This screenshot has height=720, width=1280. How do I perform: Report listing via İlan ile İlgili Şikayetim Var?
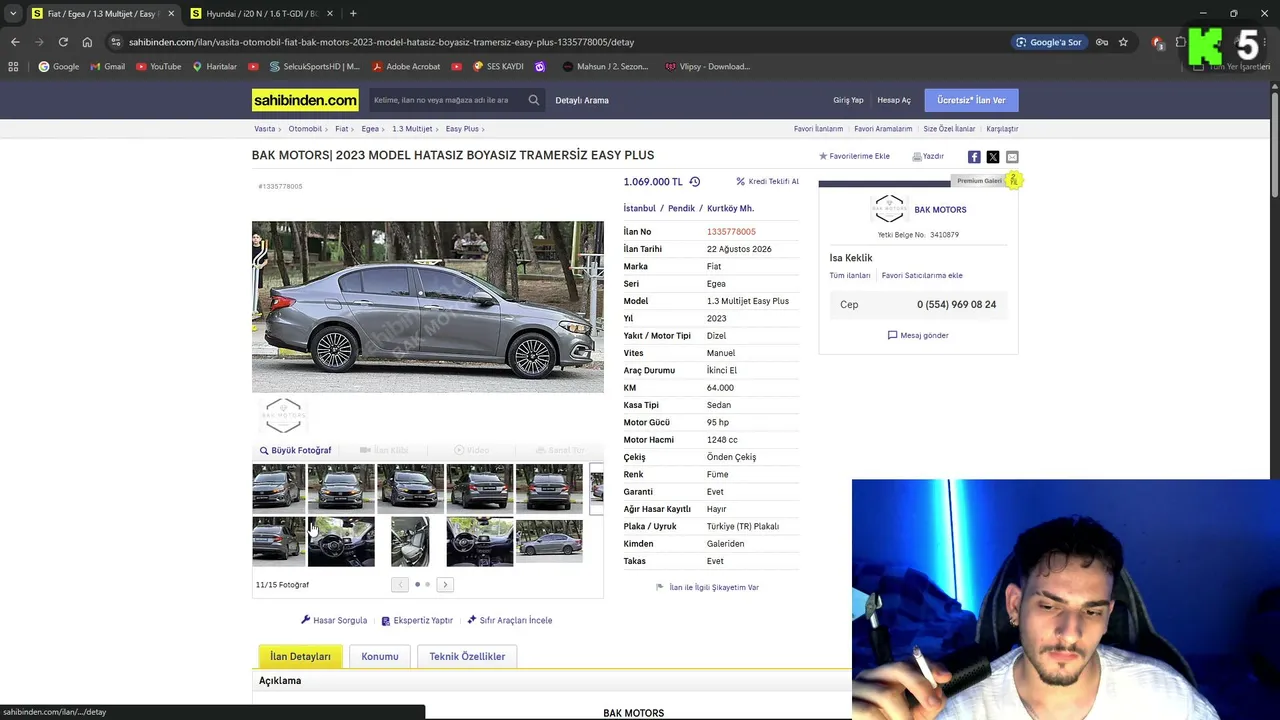click(707, 588)
